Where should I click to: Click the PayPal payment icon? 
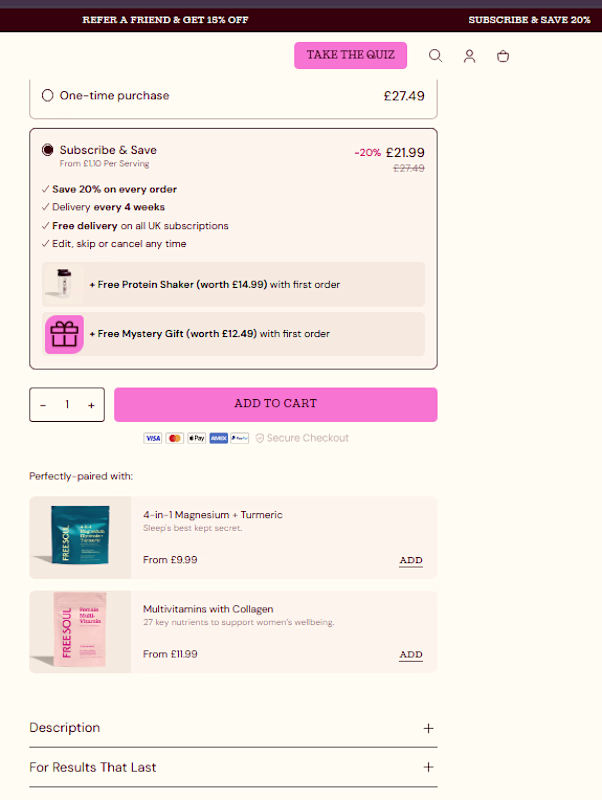click(240, 438)
